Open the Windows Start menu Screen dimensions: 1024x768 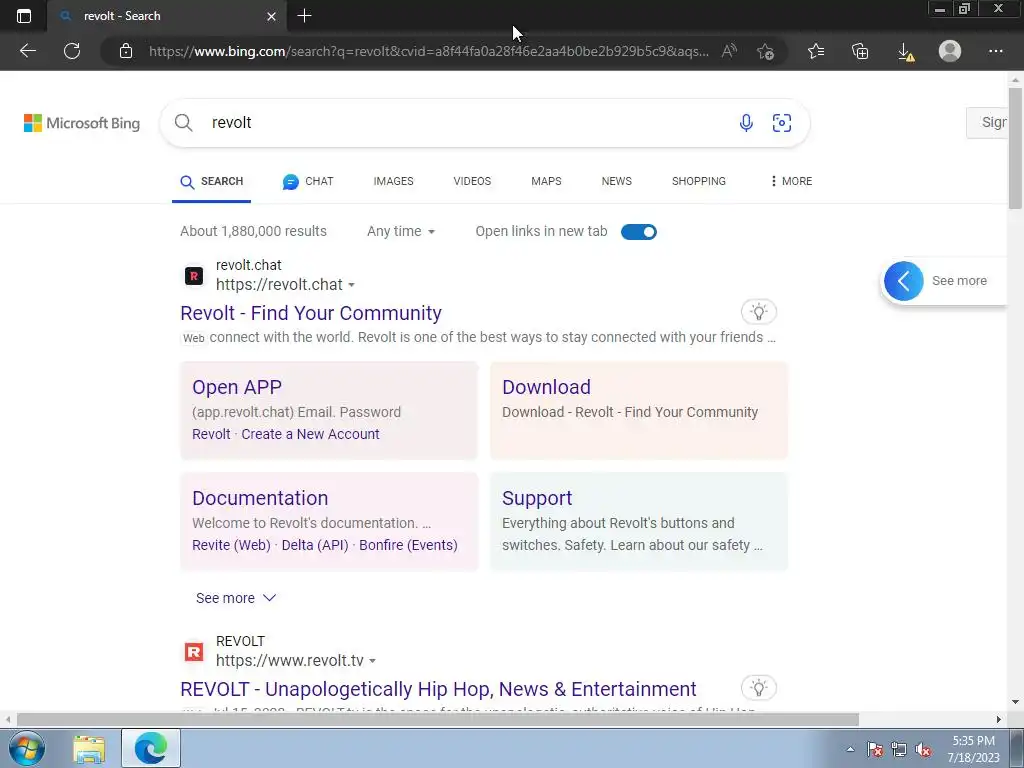26,748
